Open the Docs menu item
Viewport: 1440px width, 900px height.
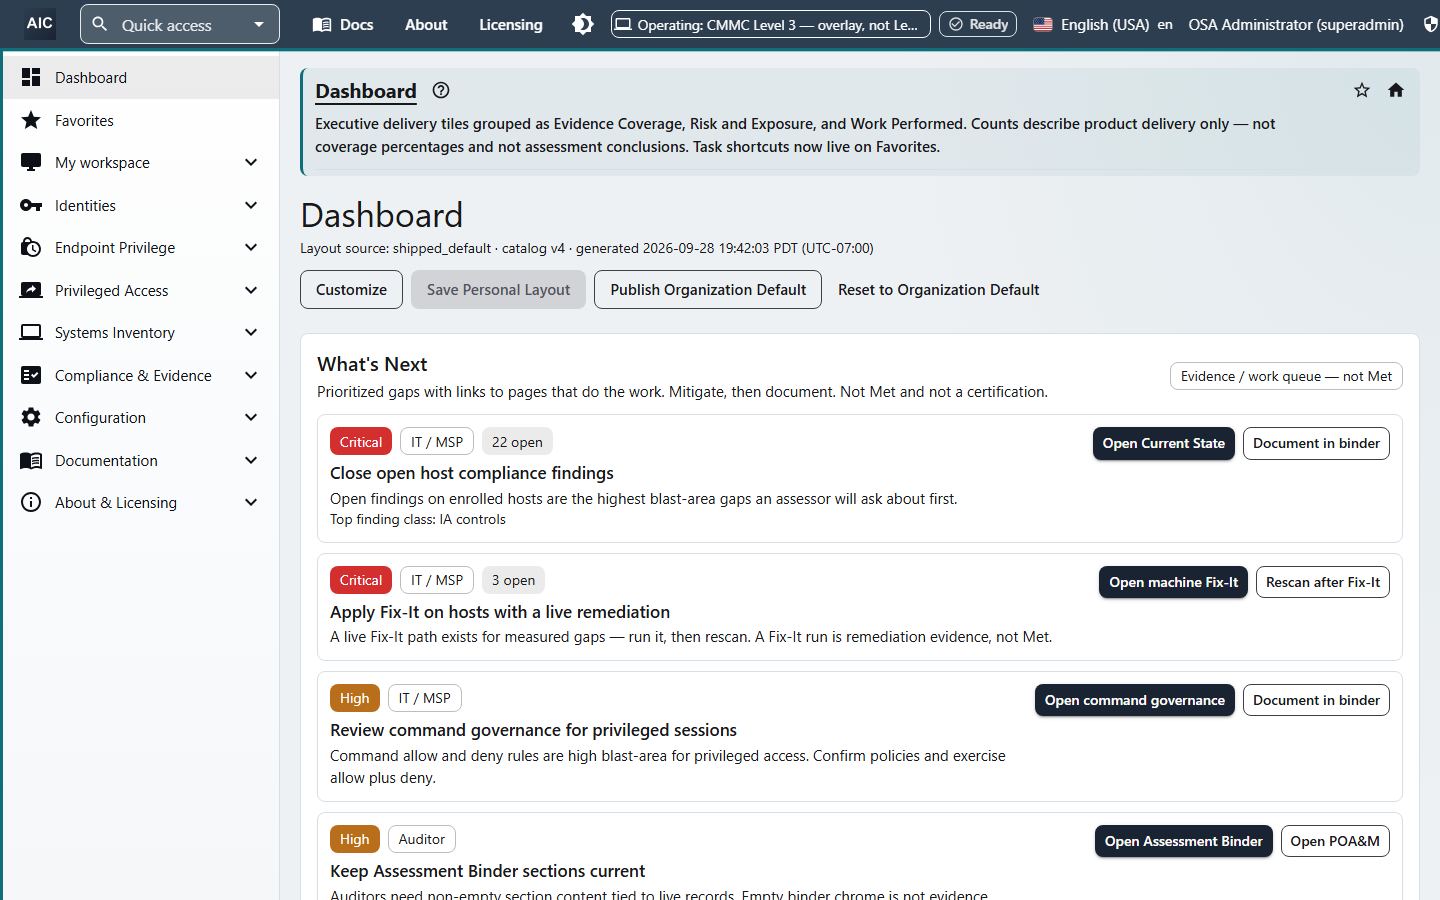pyautogui.click(x=343, y=24)
